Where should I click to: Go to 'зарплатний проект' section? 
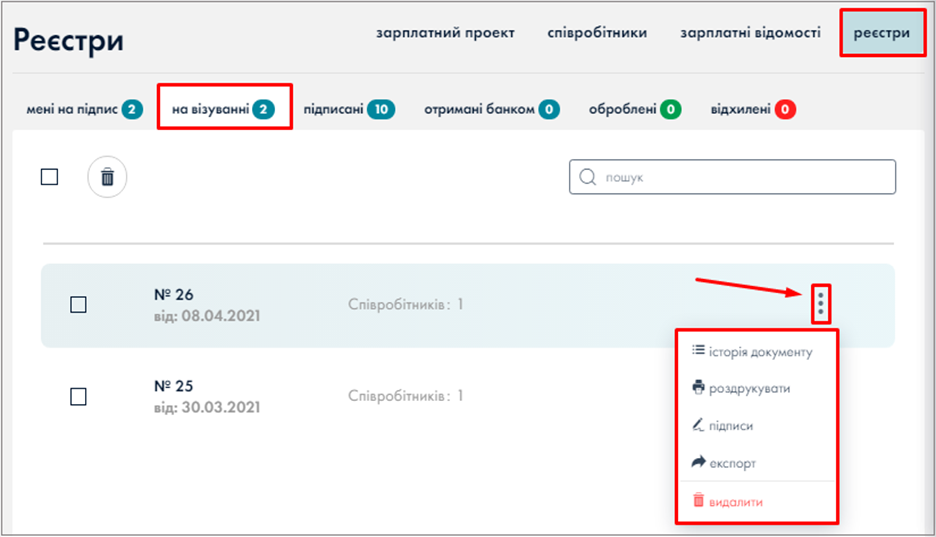pyautogui.click(x=445, y=33)
